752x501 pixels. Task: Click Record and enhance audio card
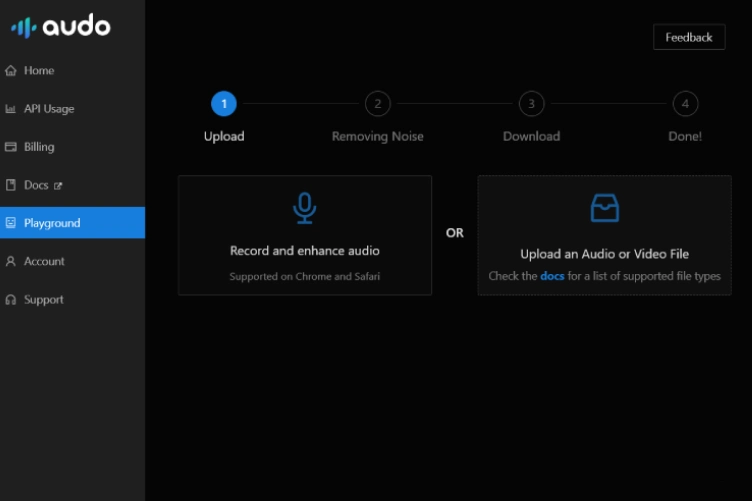pos(305,235)
